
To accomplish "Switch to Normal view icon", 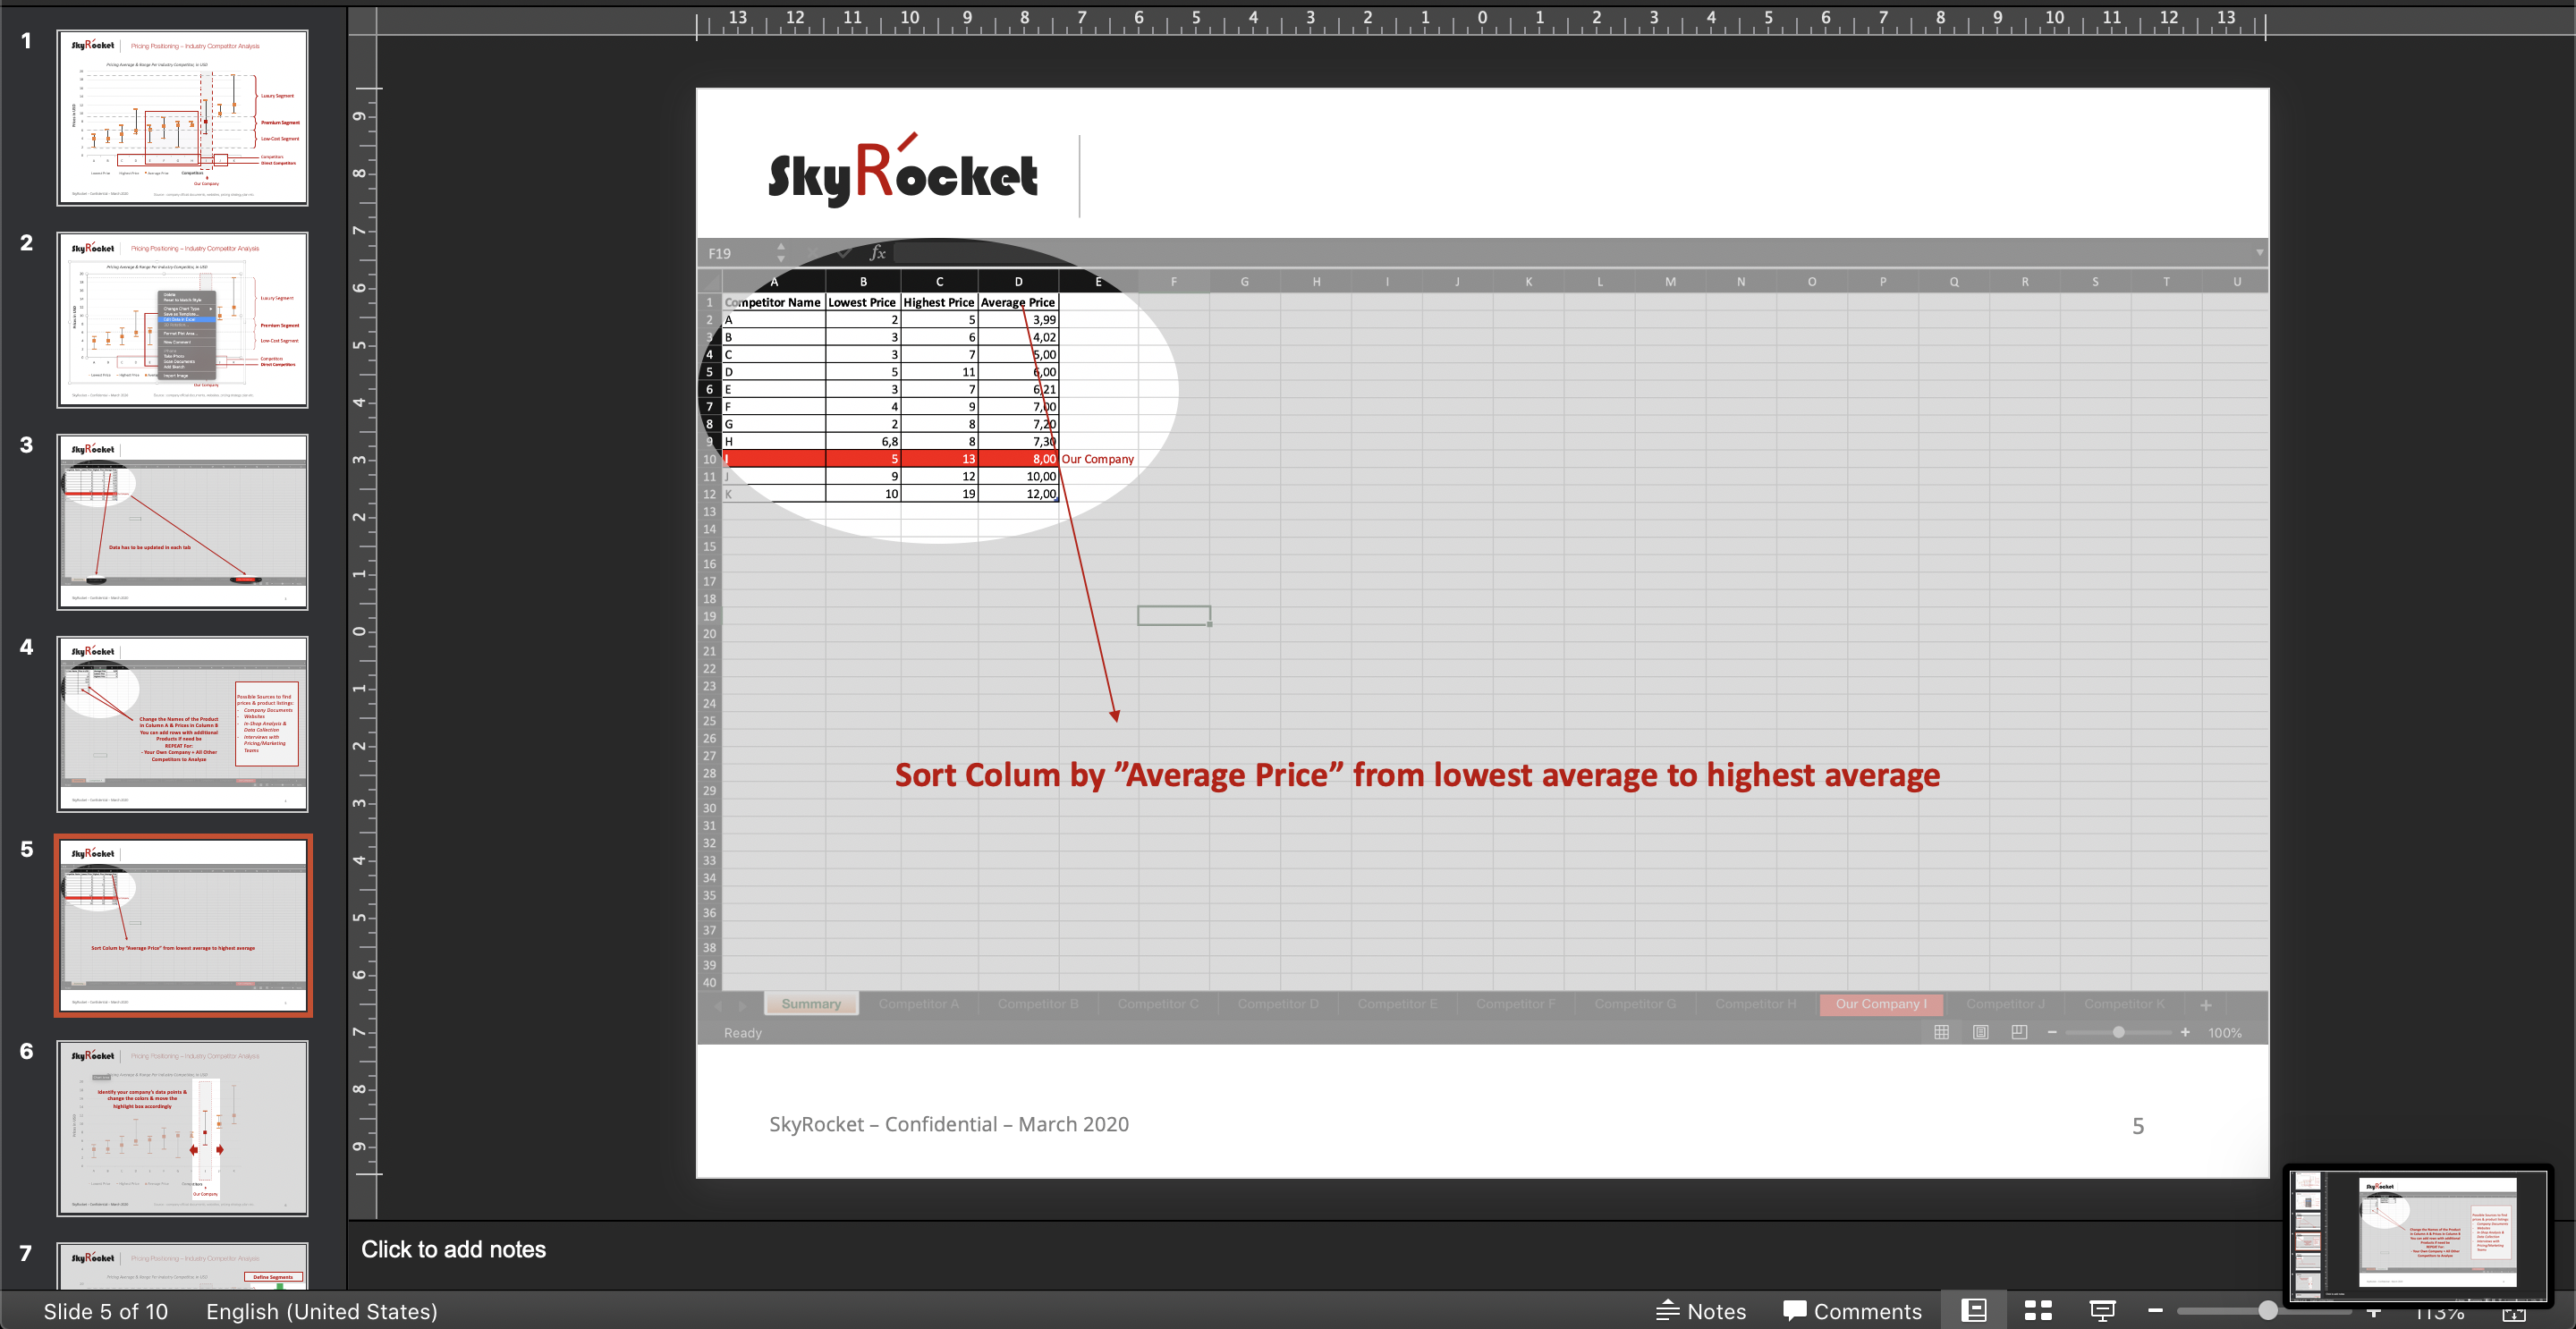I will pyautogui.click(x=1974, y=1310).
